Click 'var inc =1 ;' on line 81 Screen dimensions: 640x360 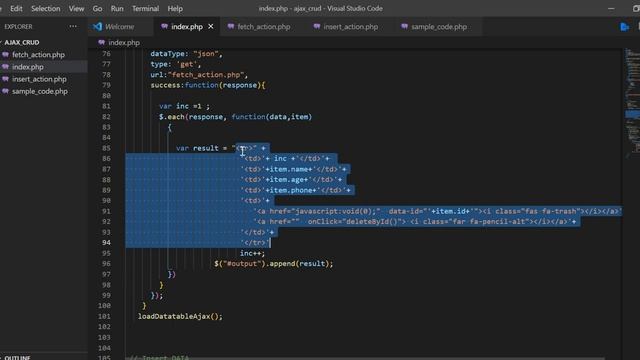pos(184,106)
